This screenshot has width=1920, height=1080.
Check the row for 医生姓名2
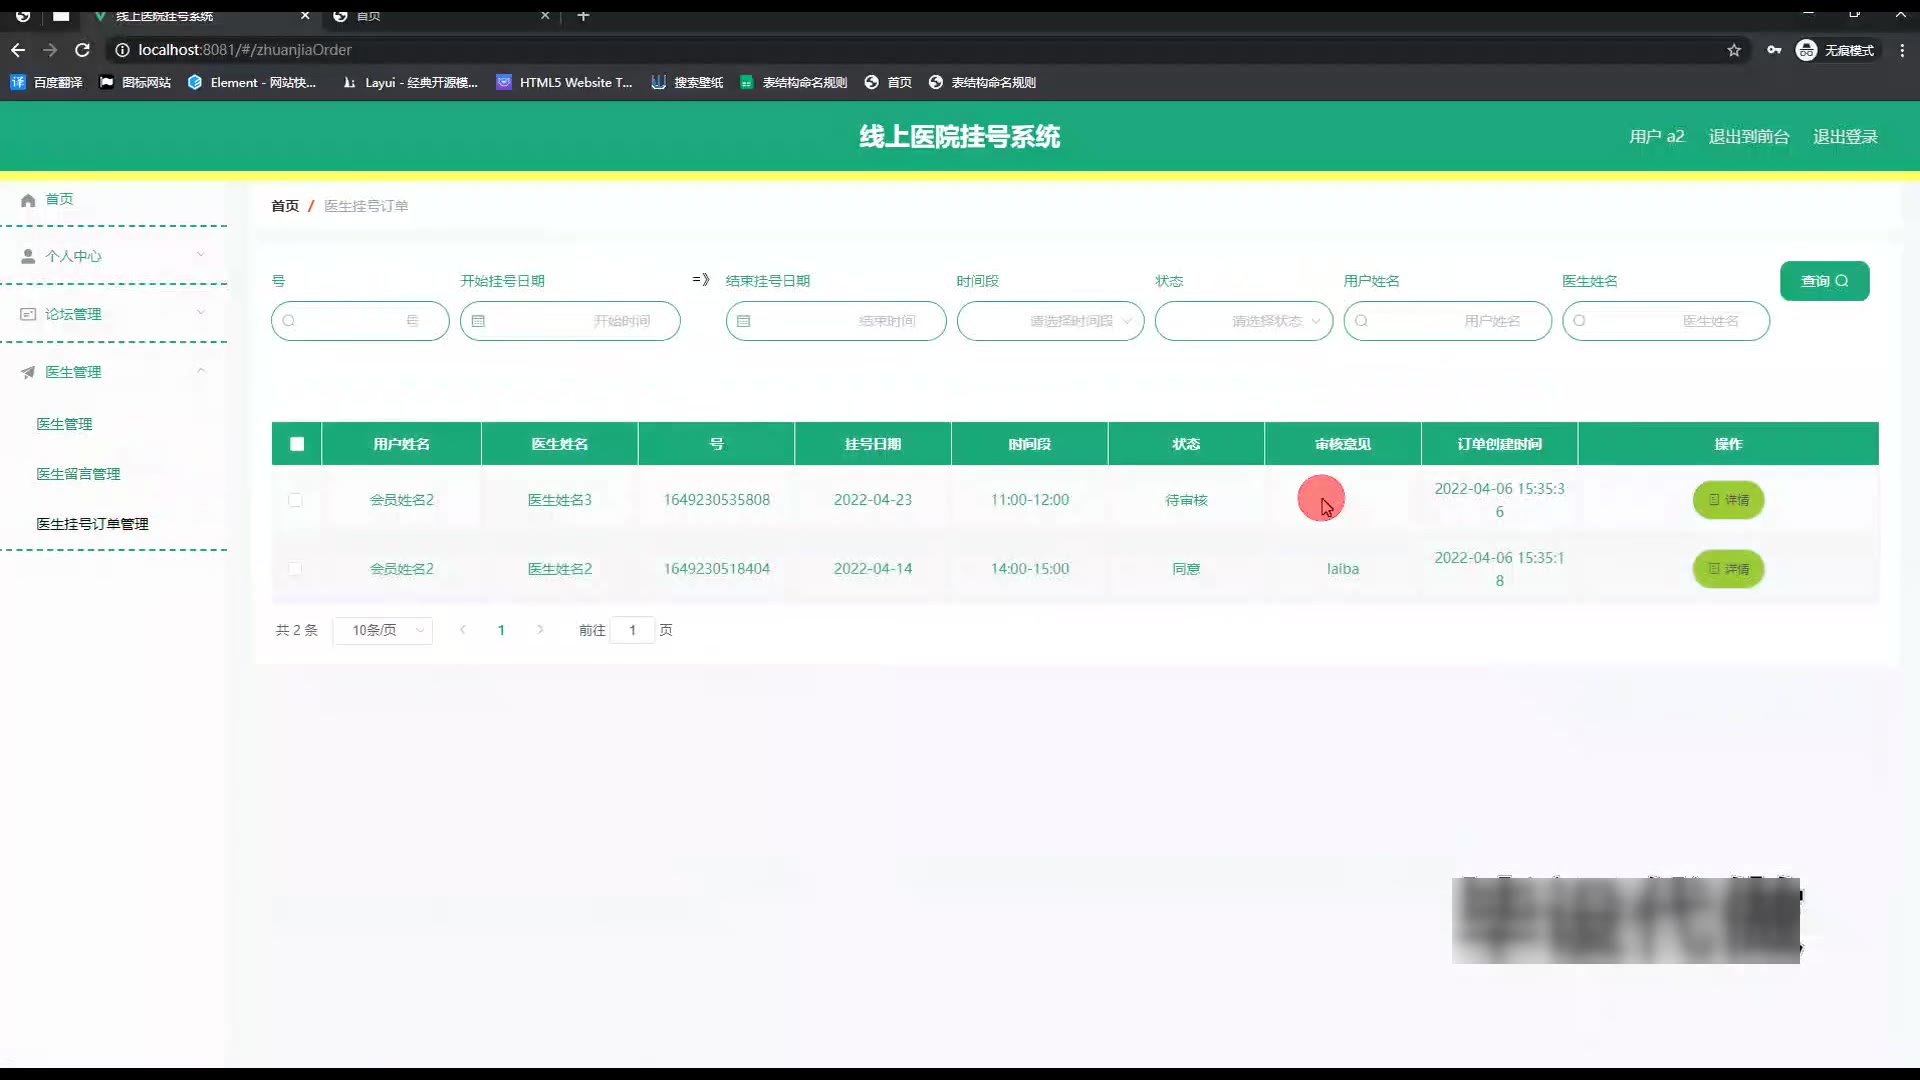pyautogui.click(x=295, y=569)
